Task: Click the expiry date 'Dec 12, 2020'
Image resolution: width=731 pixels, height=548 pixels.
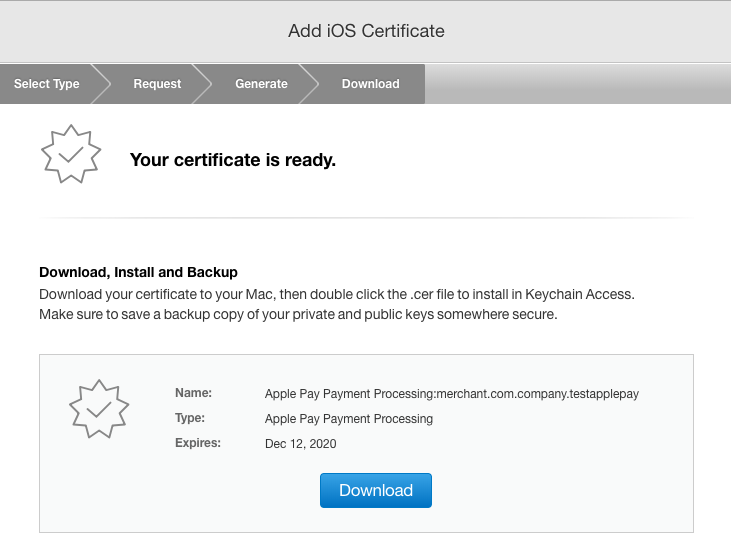Action: (301, 444)
